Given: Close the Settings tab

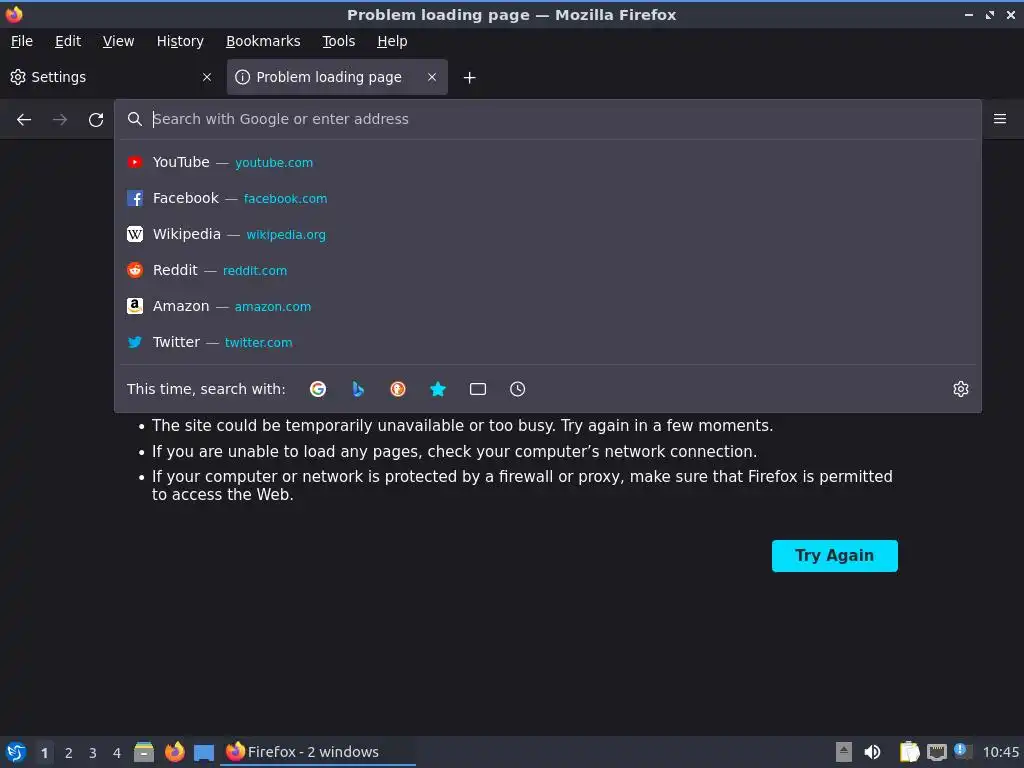Looking at the screenshot, I should point(207,77).
